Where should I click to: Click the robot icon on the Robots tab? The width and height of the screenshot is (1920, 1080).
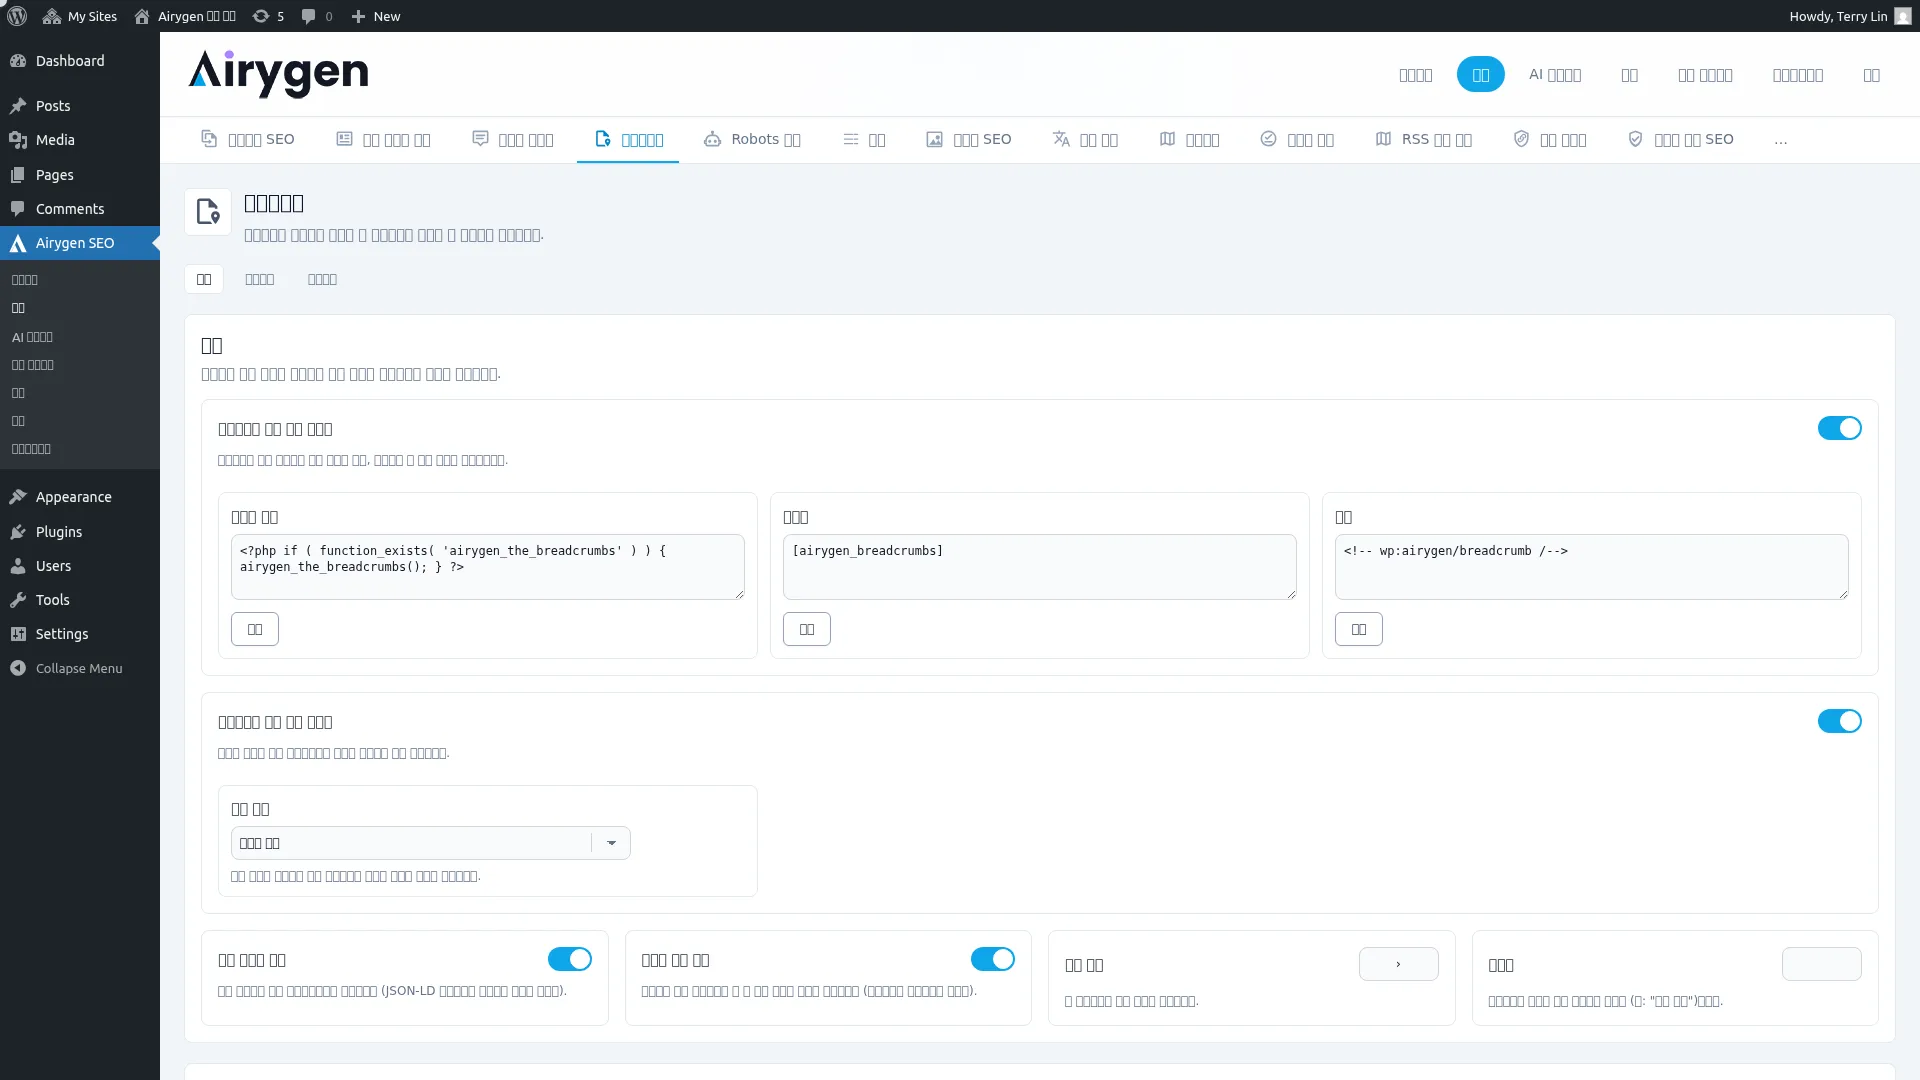pos(712,139)
